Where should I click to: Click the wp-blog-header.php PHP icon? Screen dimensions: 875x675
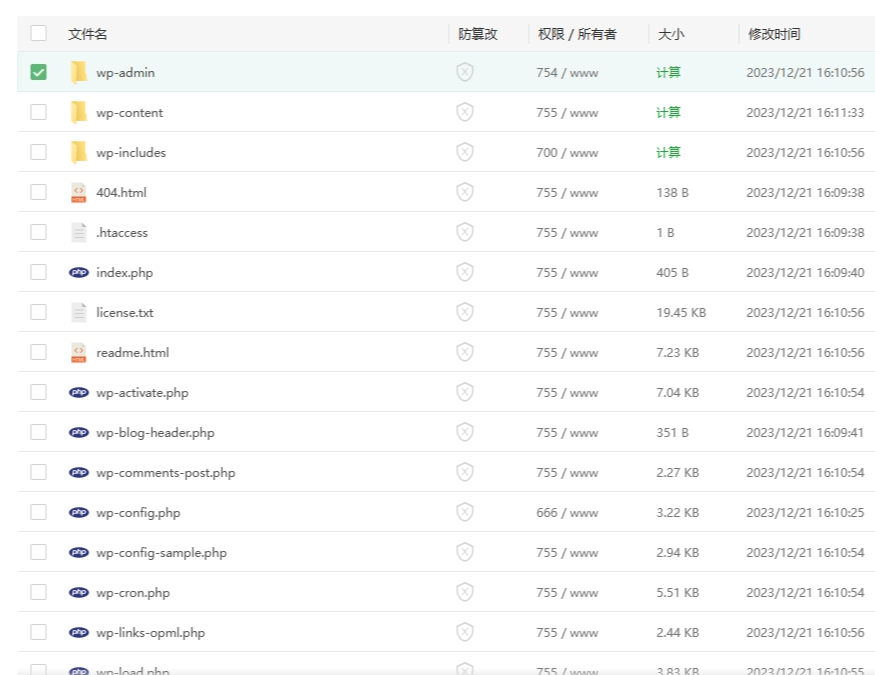pos(79,432)
